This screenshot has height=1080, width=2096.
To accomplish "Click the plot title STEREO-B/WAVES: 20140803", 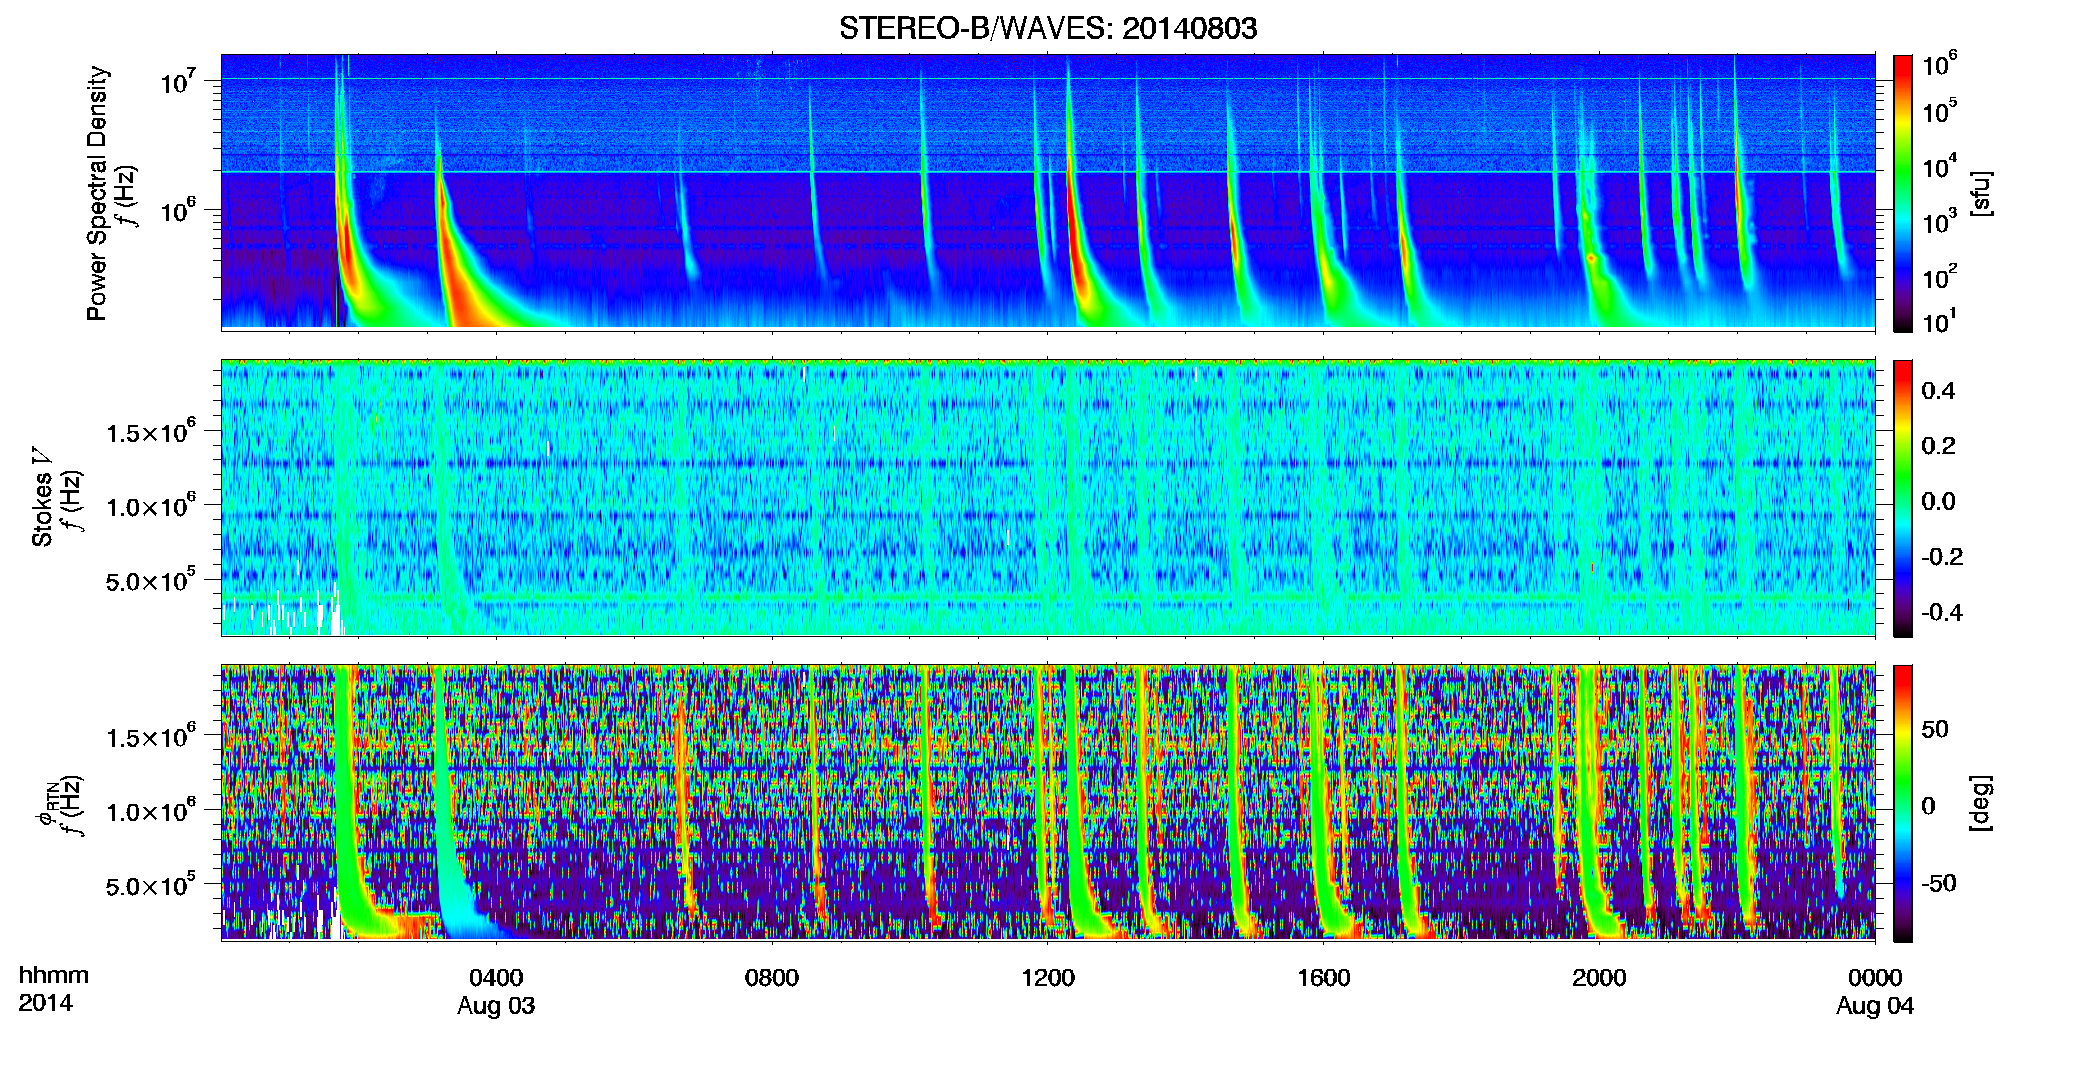I will point(1048,28).
